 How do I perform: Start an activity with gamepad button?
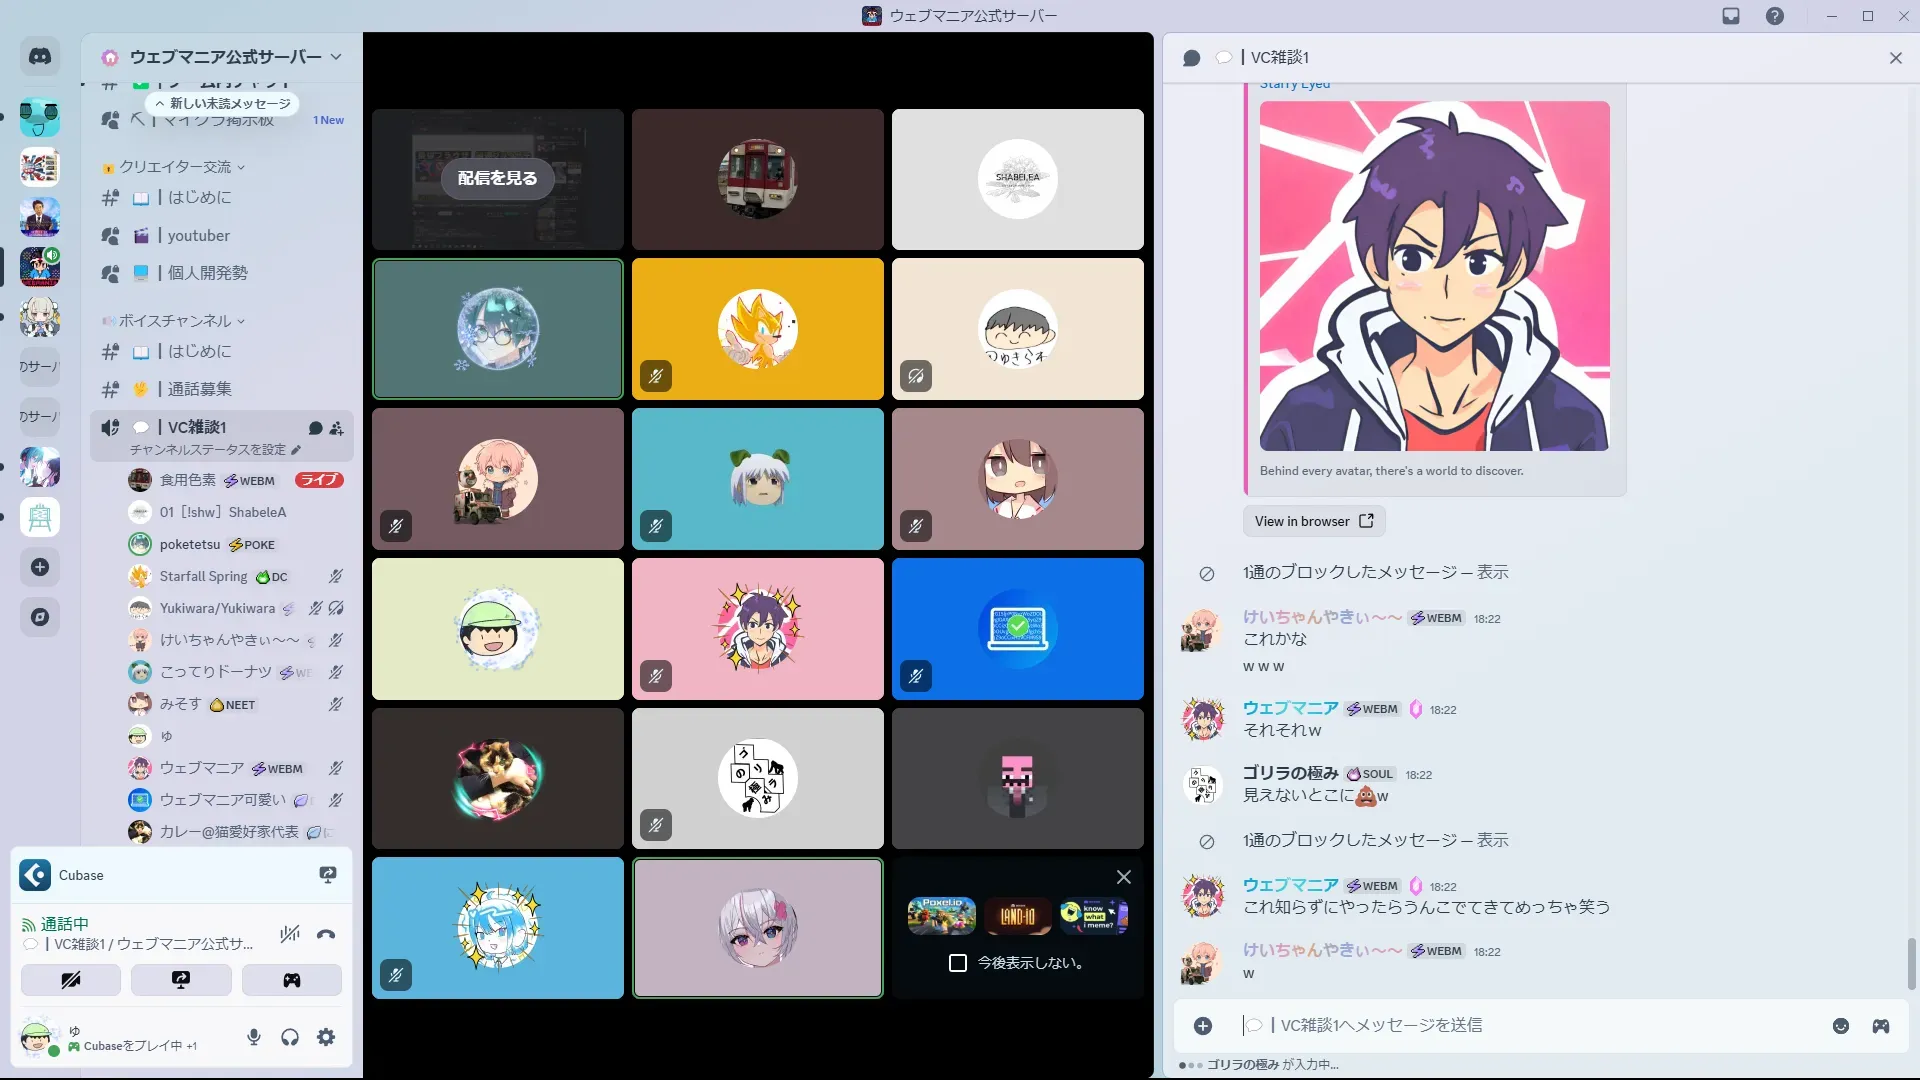click(291, 980)
